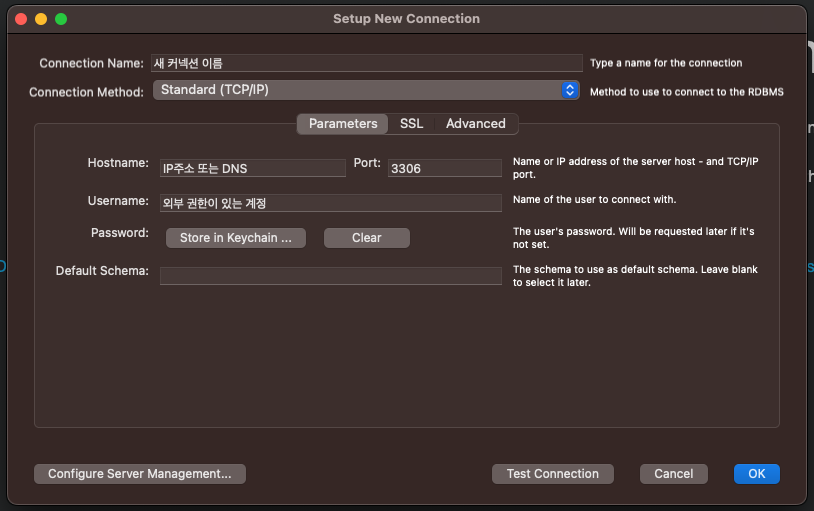Click 'Method to use to connect to the RDBMS' text
This screenshot has height=511, width=814.
pyautogui.click(x=687, y=92)
